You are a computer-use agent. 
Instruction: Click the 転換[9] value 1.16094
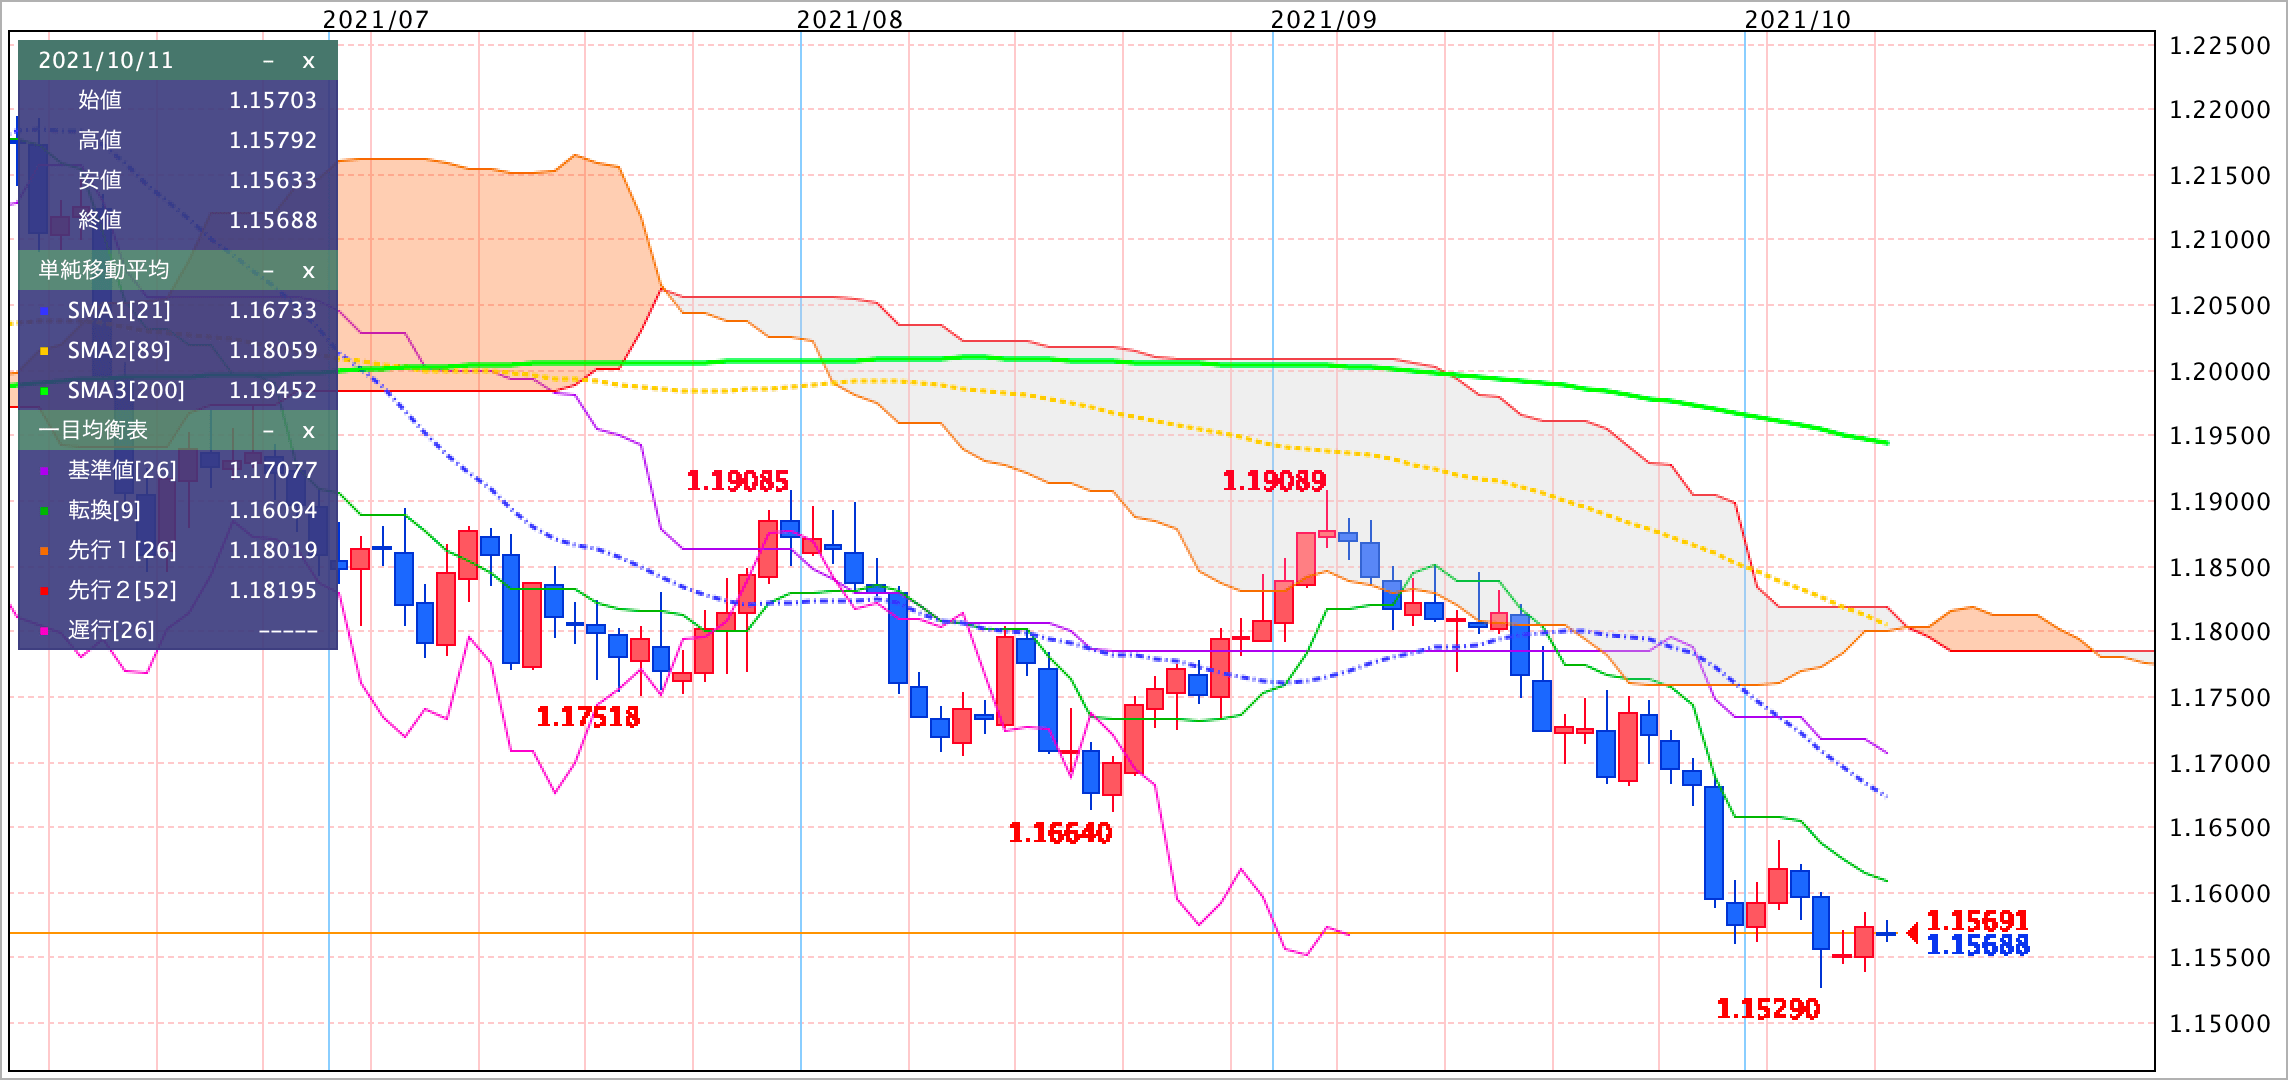coord(273,510)
